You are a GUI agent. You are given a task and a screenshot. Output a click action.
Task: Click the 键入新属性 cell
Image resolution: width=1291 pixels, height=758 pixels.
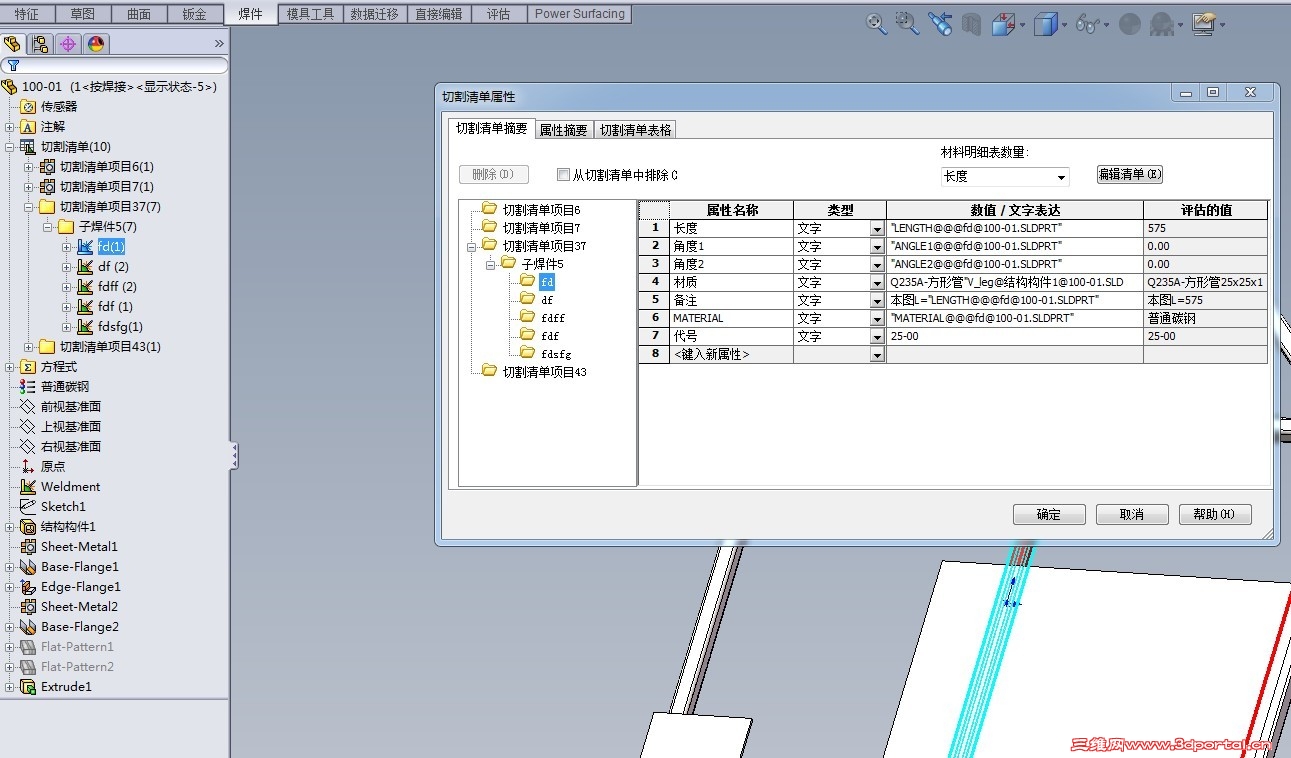731,355
